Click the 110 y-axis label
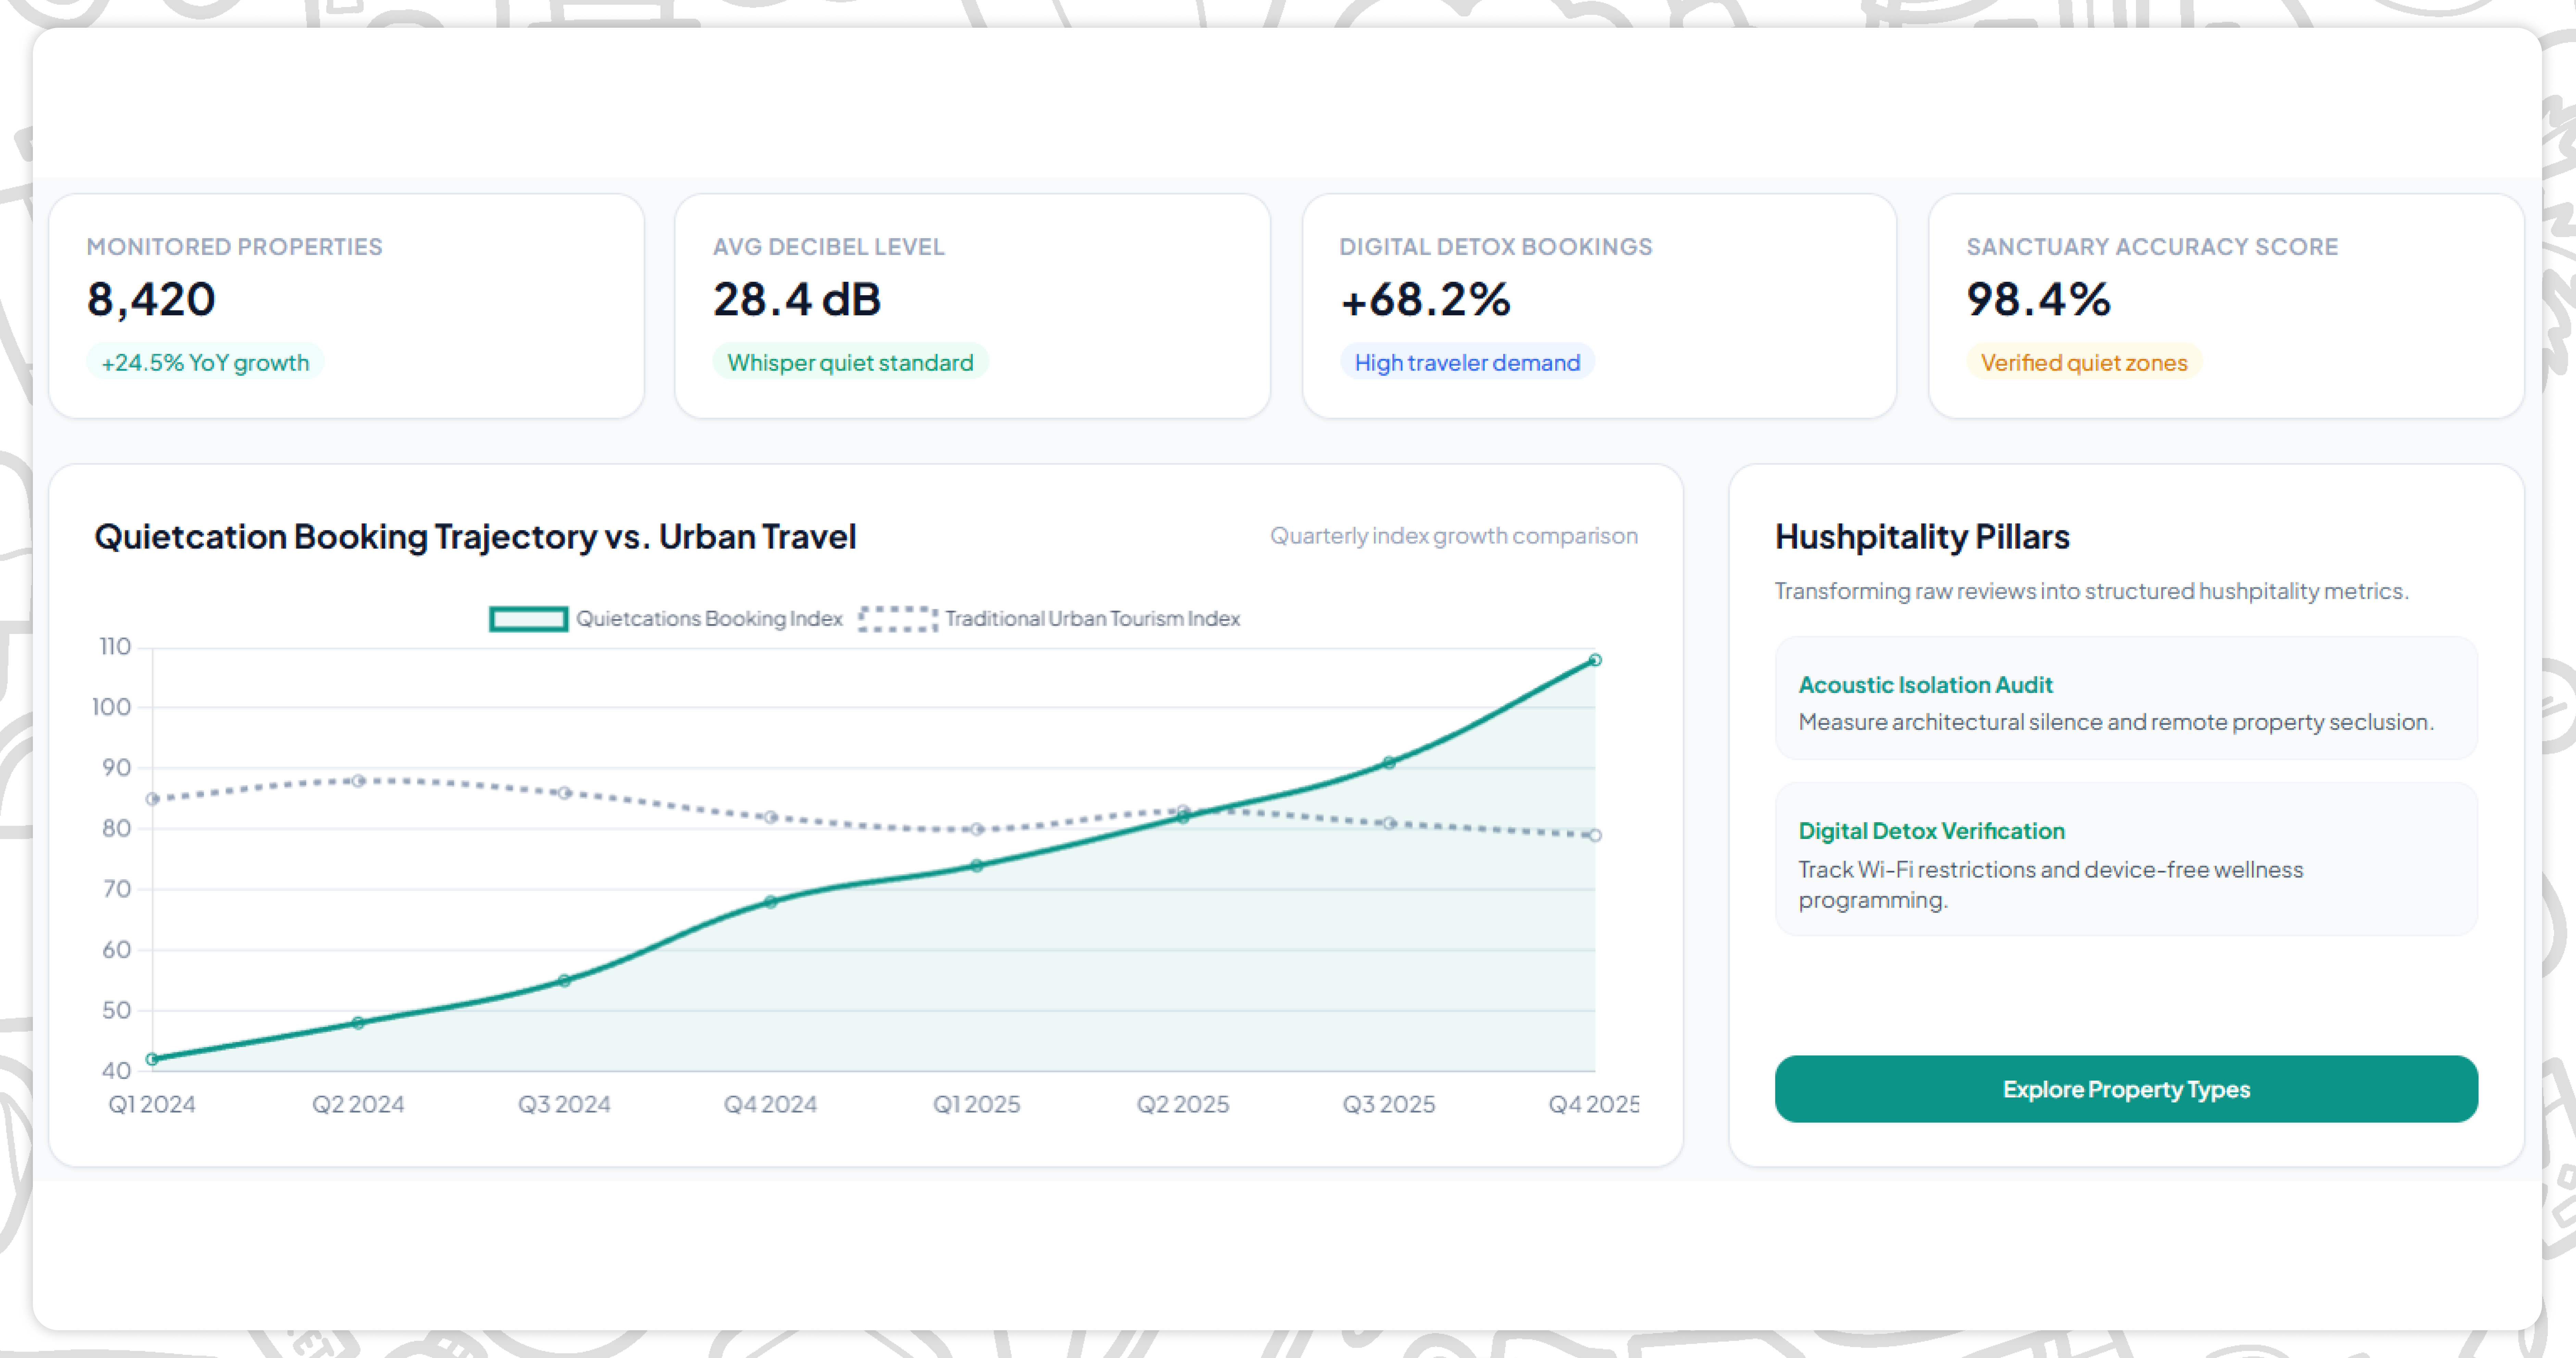 115,647
